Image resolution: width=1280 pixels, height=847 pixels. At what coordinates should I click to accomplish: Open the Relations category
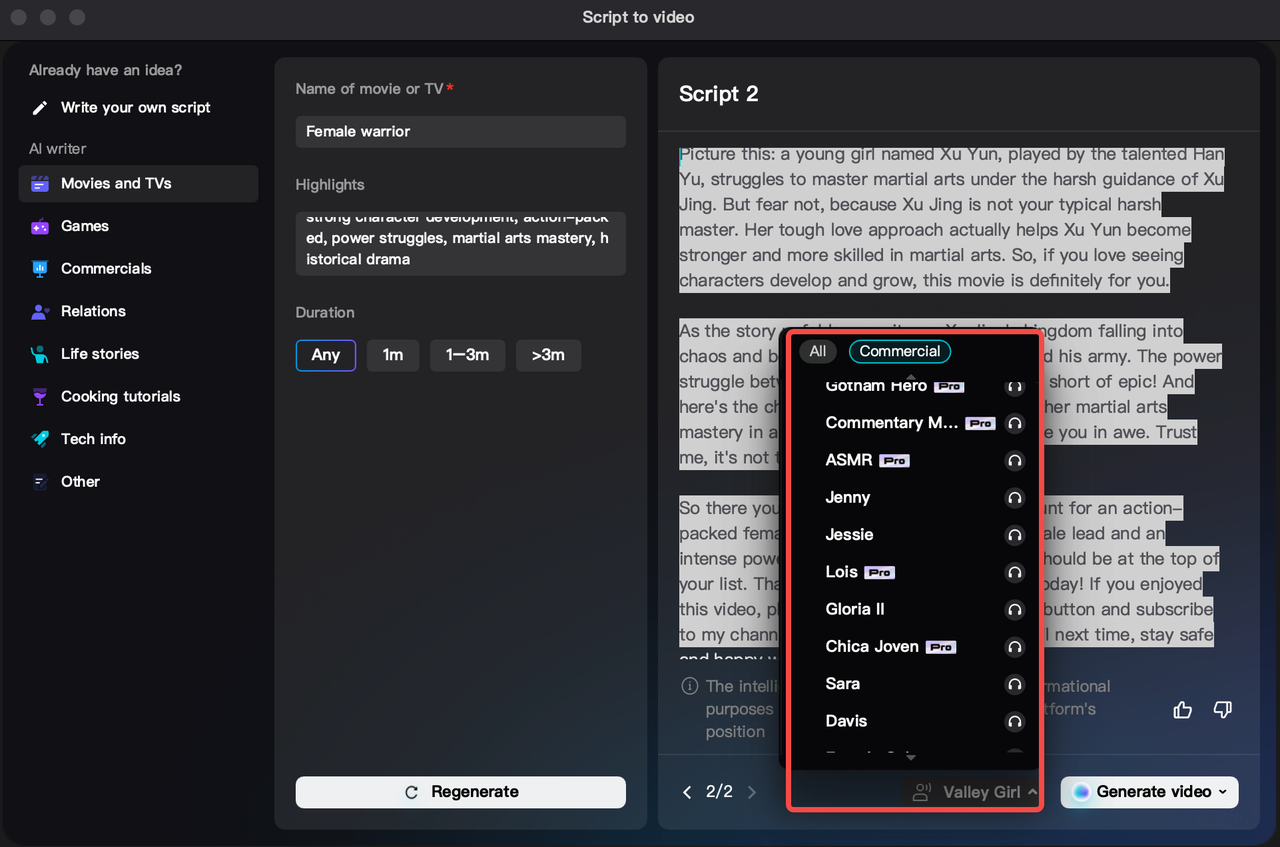coord(41,311)
